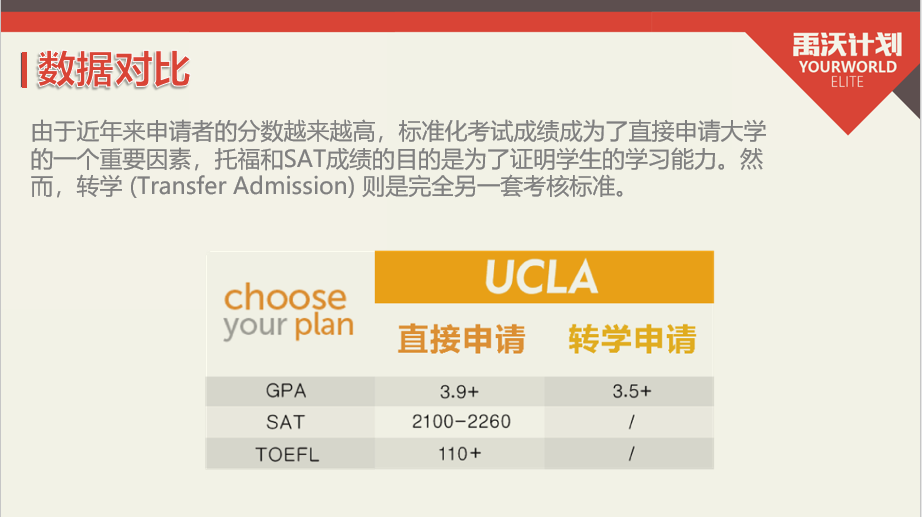Click the 禹沃计划 YOURWORLD ELITE logo
The width and height of the screenshot is (922, 517).
(845, 58)
